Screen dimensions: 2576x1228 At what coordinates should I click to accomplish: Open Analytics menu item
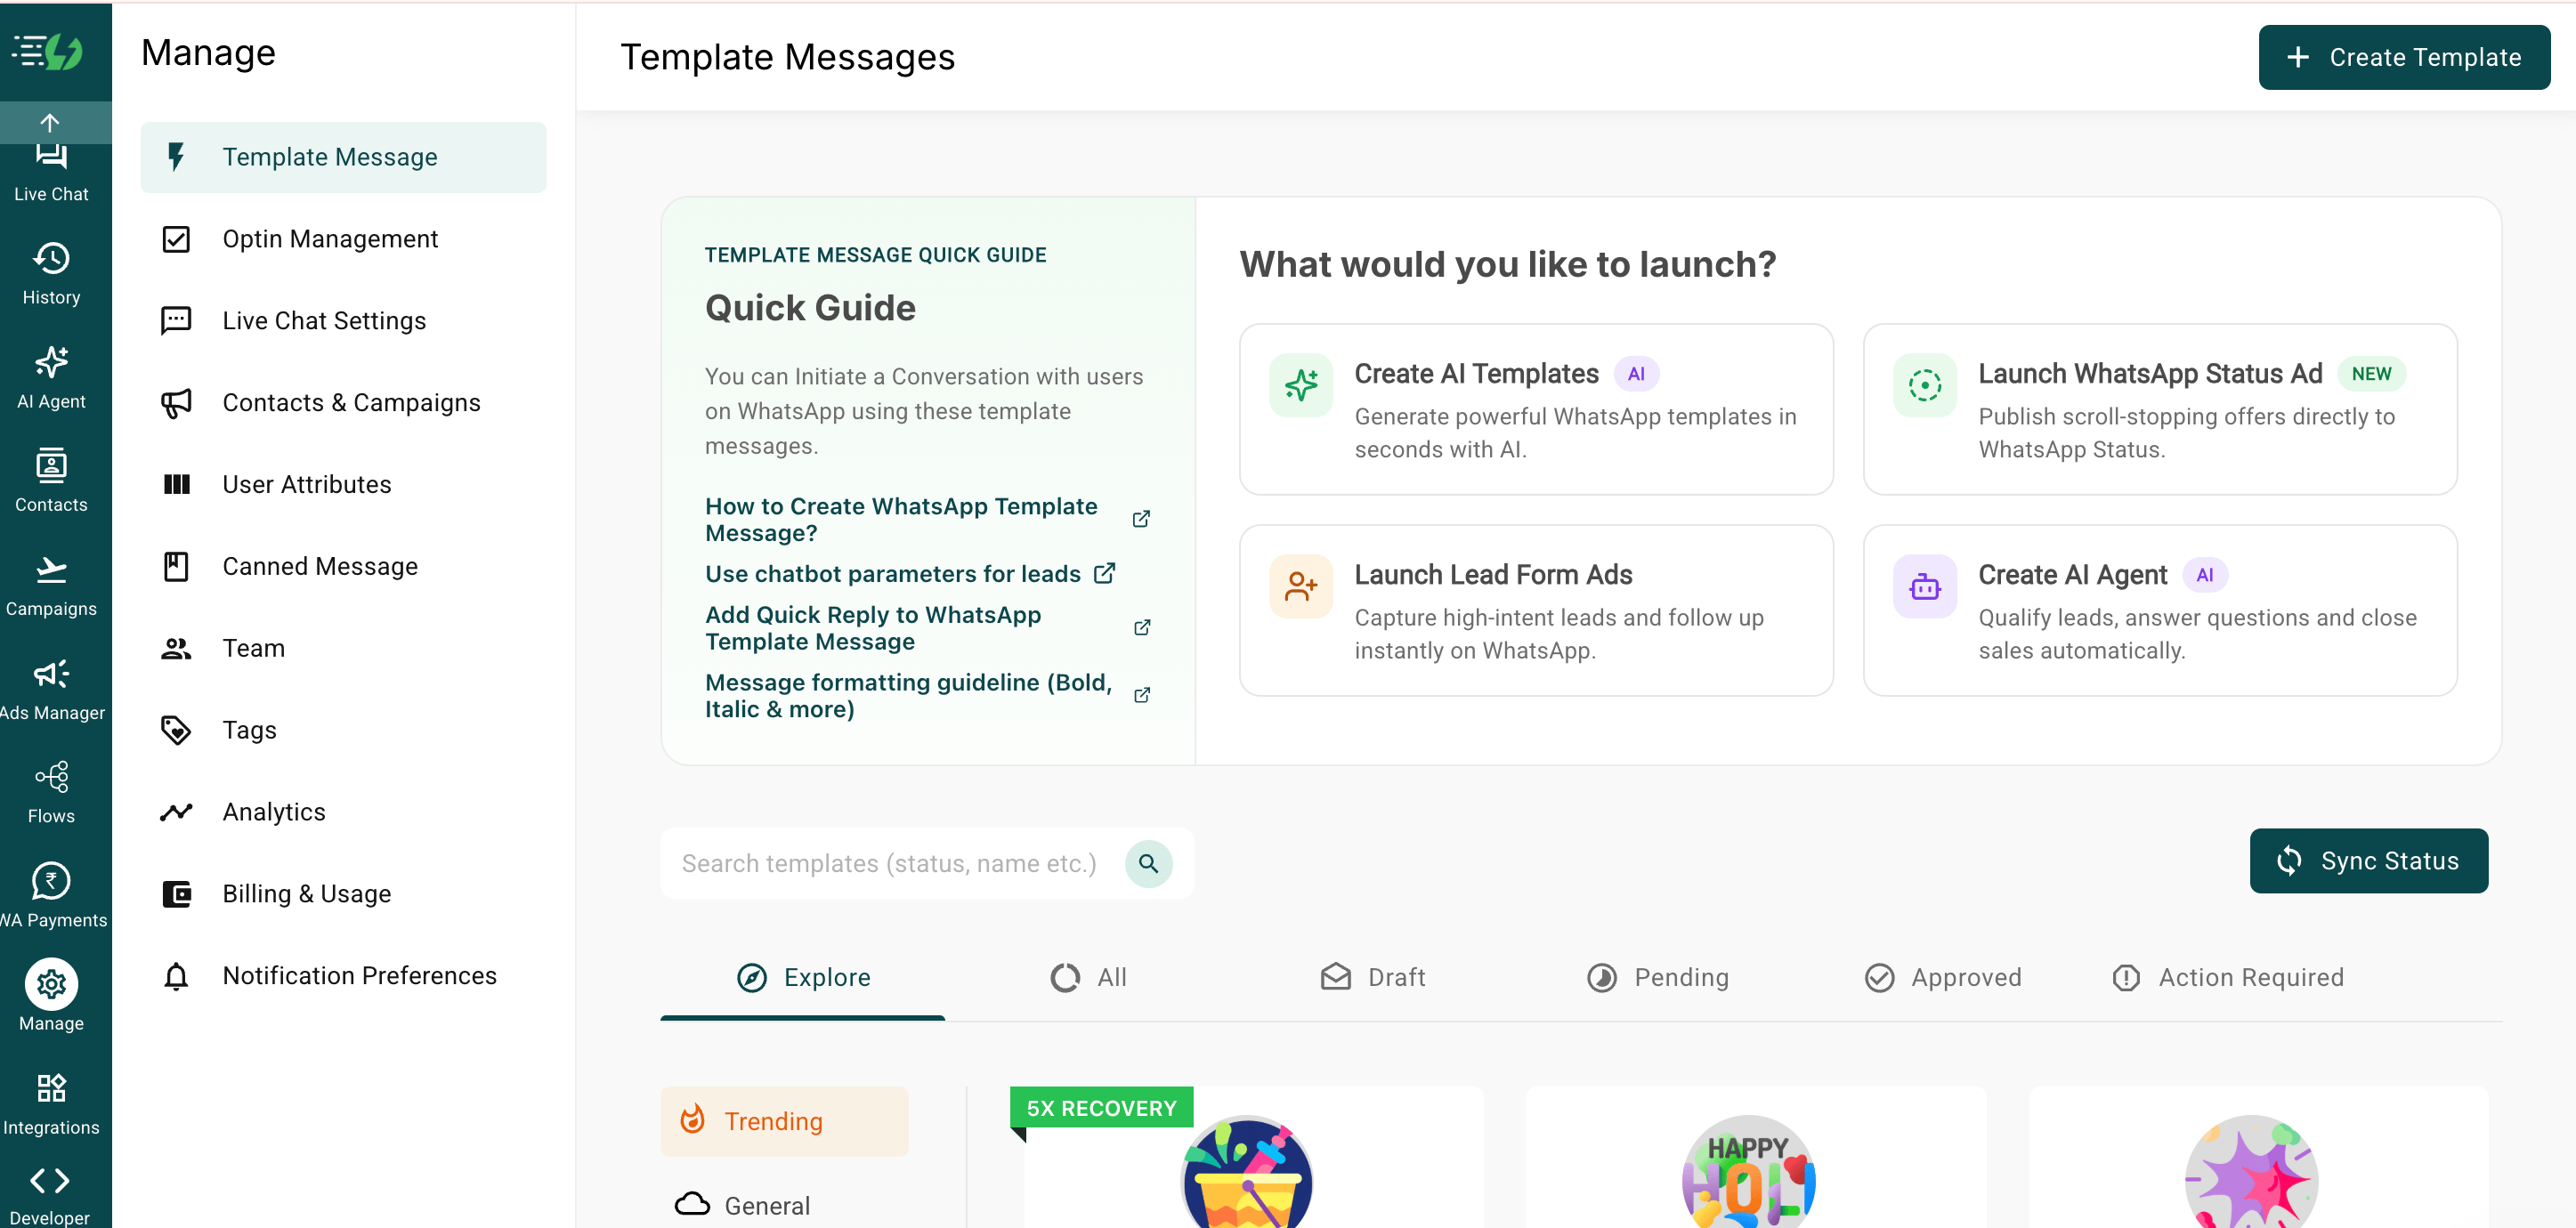click(343, 812)
